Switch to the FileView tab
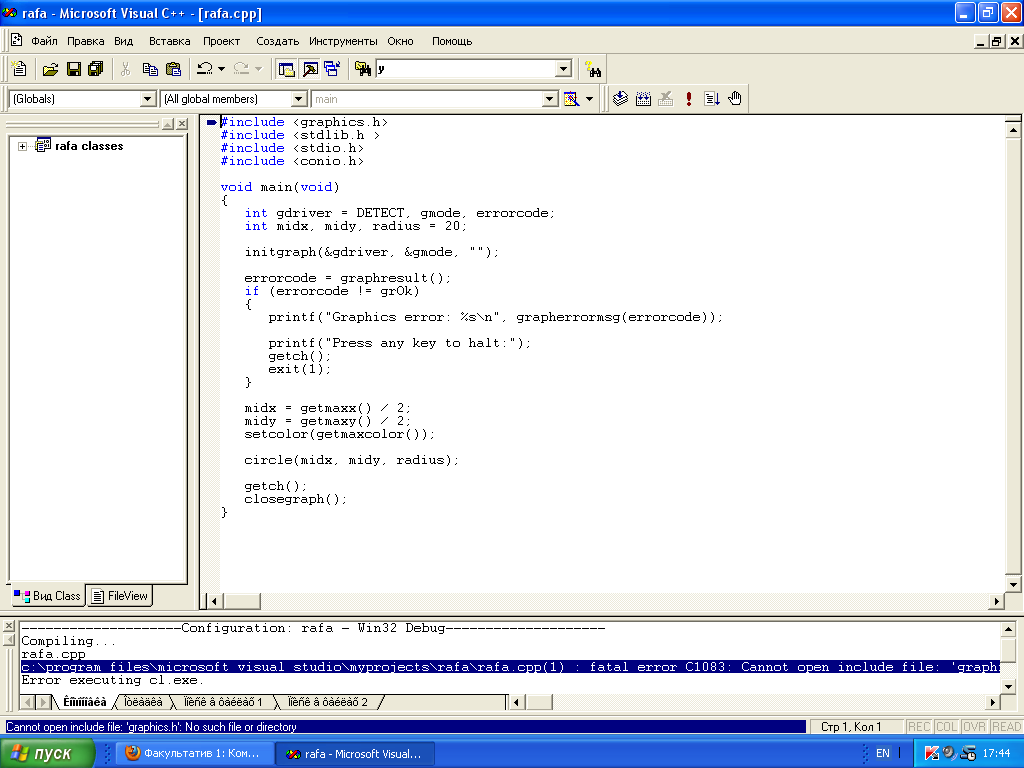The height and width of the screenshot is (768, 1024). click(x=119, y=596)
